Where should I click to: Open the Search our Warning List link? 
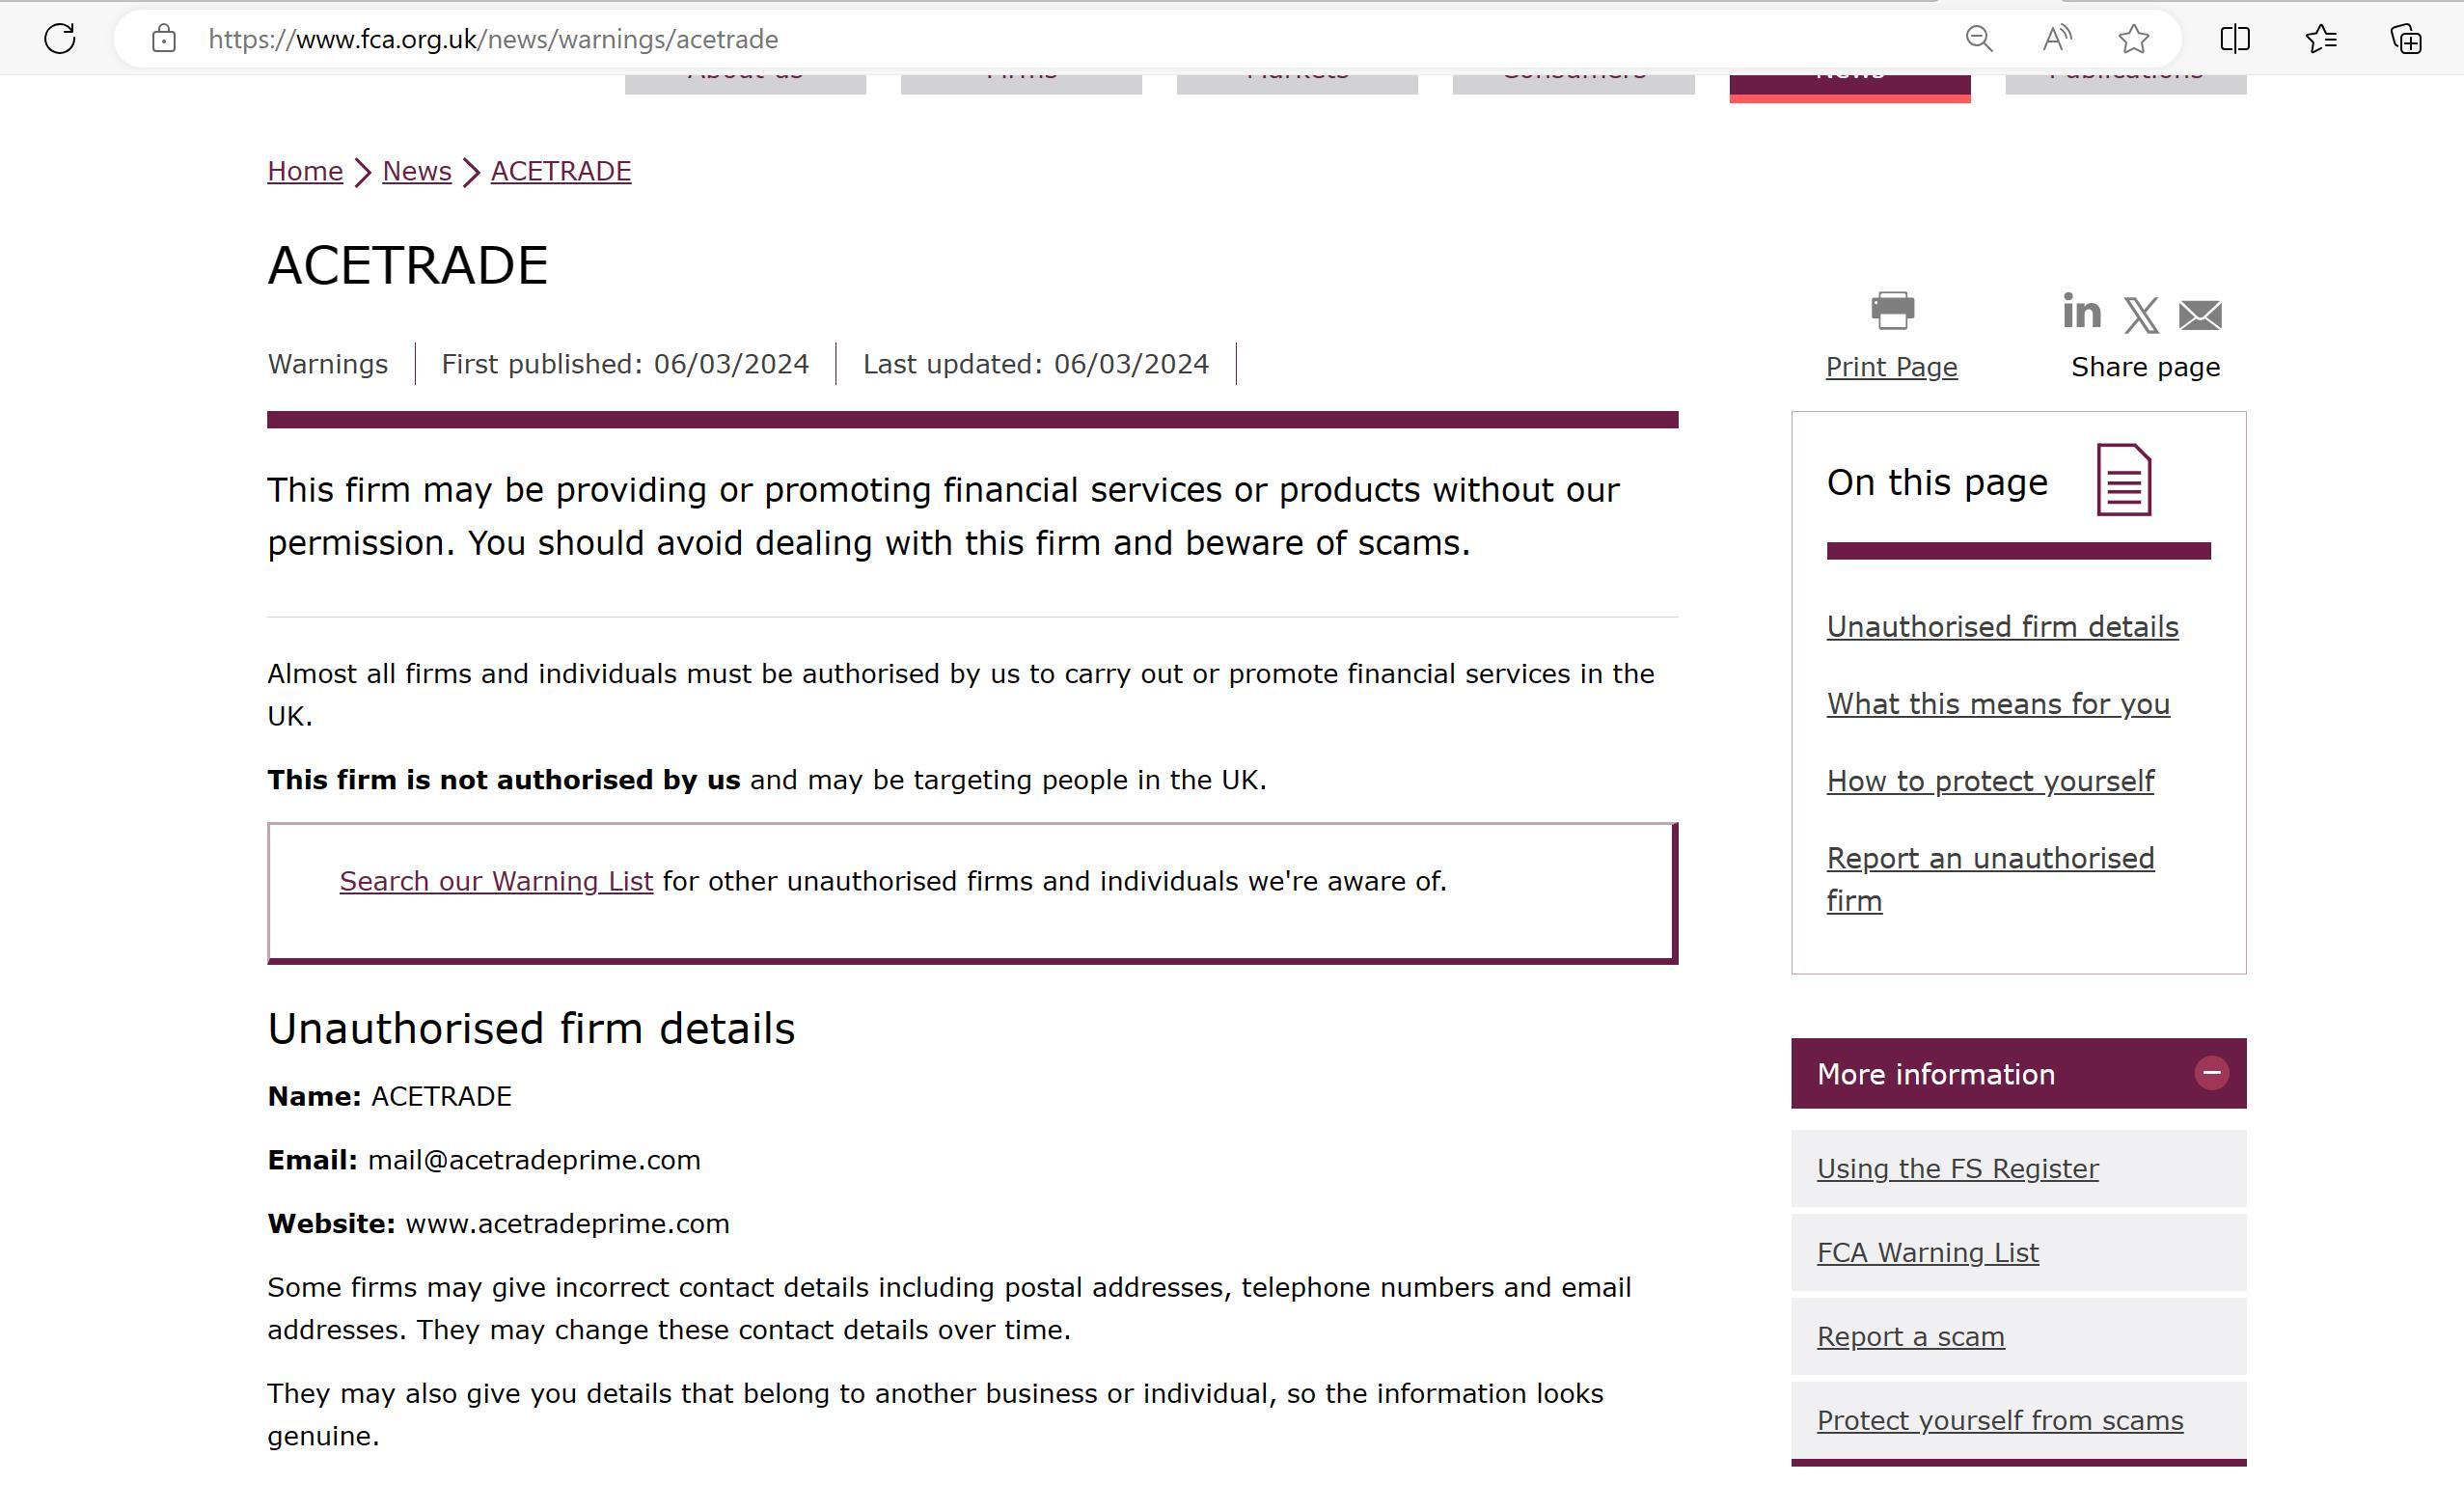point(496,881)
